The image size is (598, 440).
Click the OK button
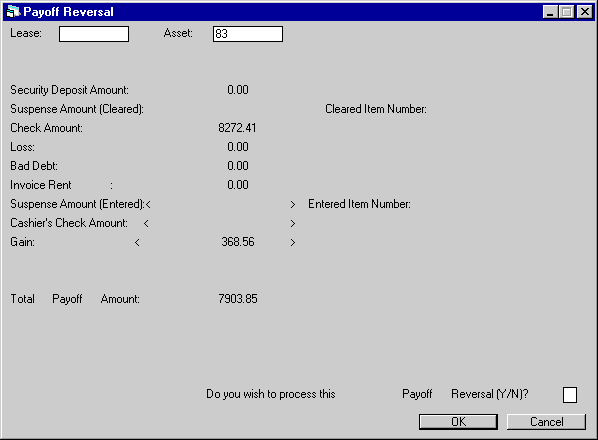click(458, 422)
